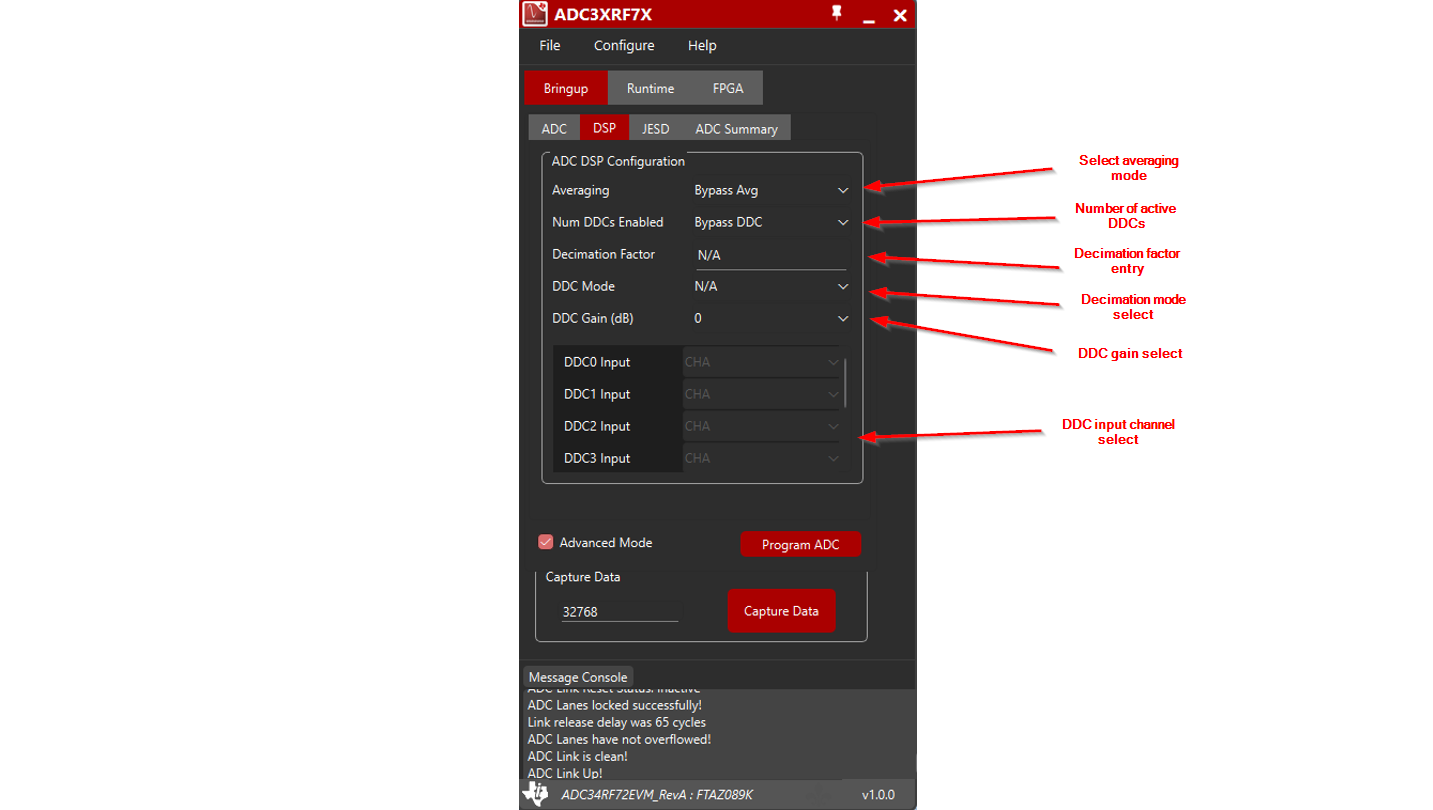Image resolution: width=1433 pixels, height=810 pixels.
Task: Open the ADC Summary tab
Action: [736, 128]
